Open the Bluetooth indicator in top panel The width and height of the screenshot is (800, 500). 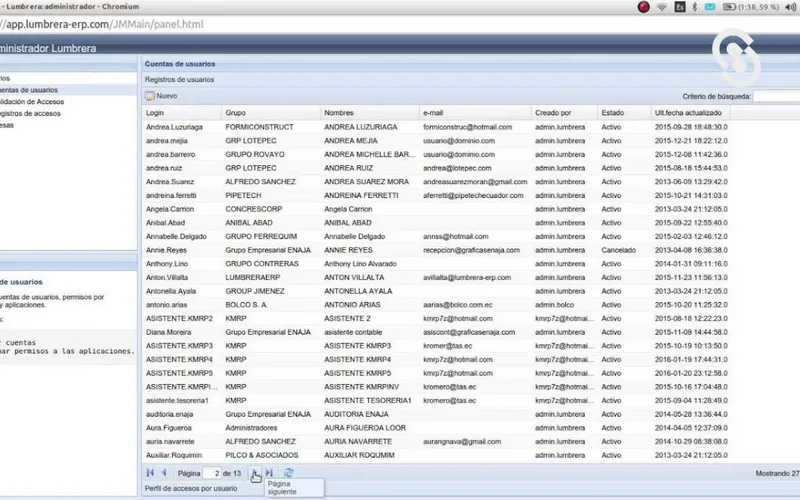pos(694,7)
